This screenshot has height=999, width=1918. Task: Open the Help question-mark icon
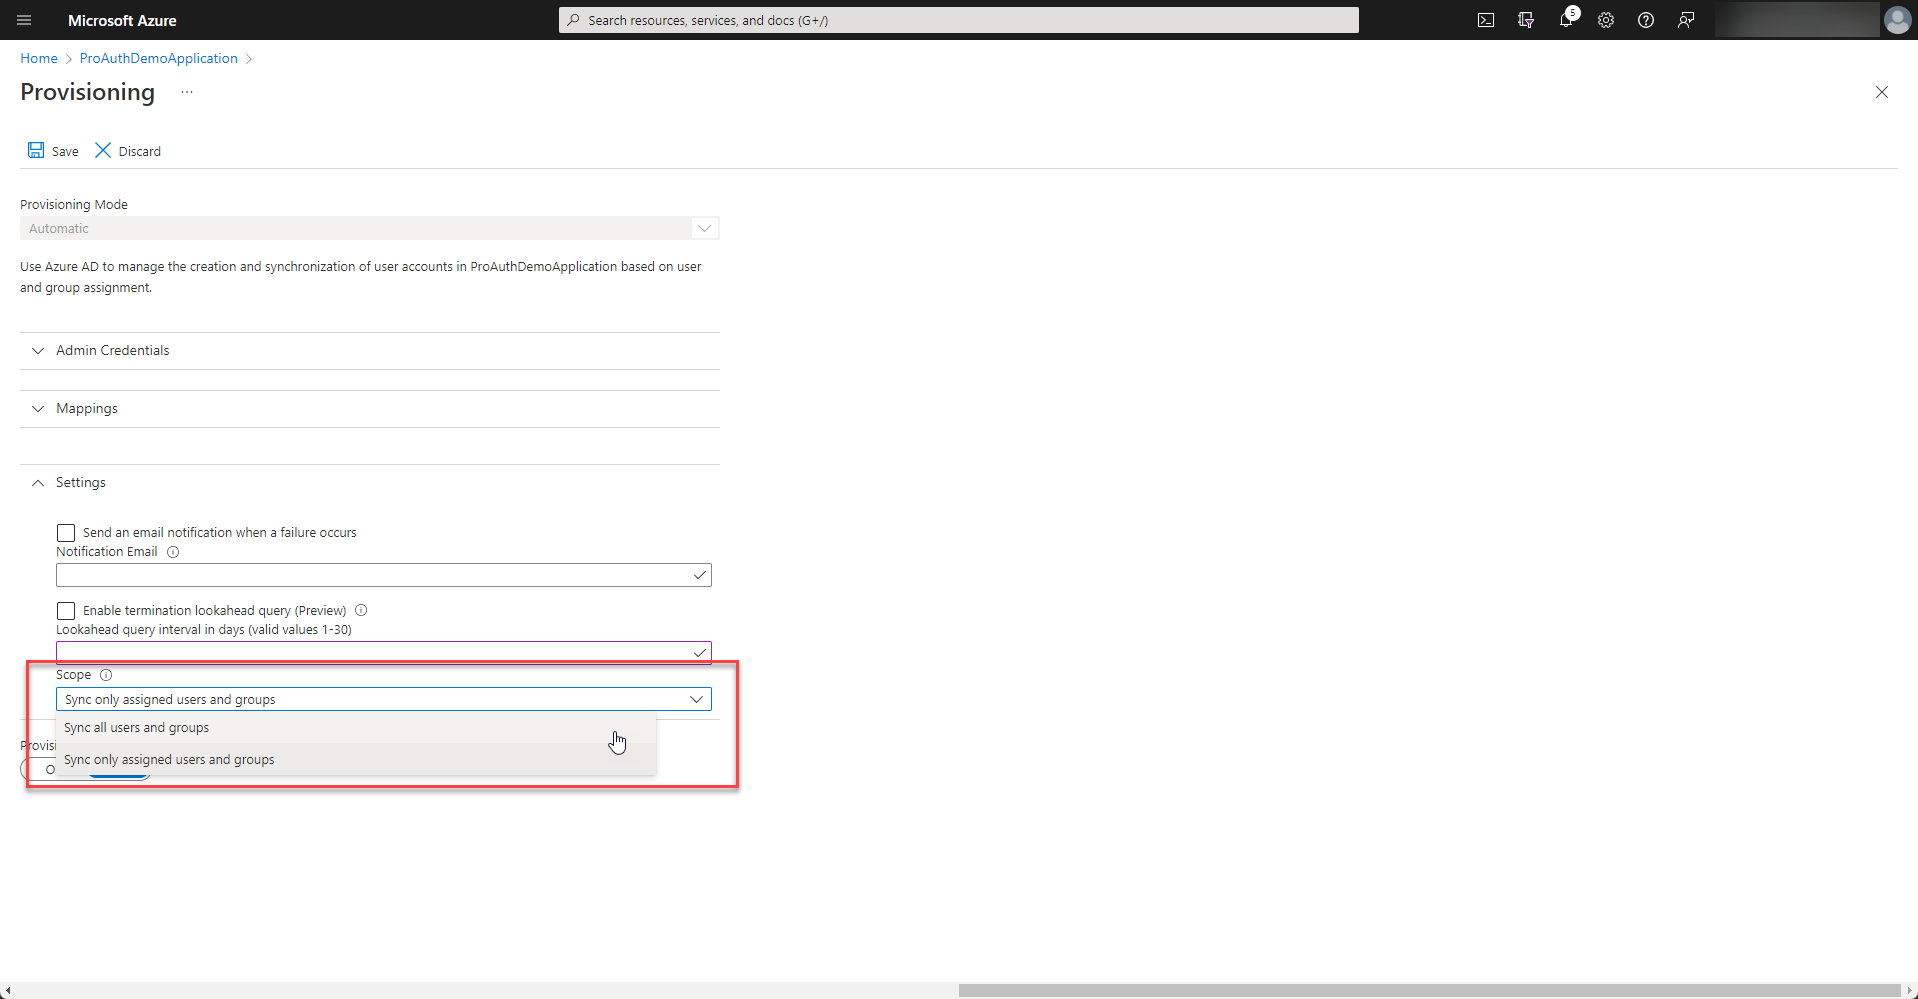[x=1646, y=20]
